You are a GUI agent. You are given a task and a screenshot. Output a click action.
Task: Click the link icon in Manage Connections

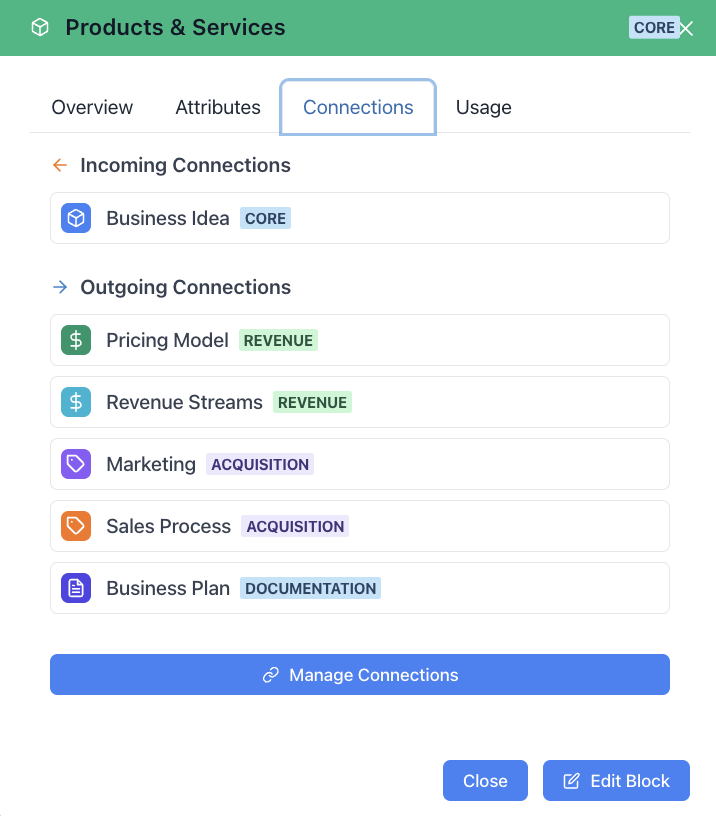[x=271, y=675]
